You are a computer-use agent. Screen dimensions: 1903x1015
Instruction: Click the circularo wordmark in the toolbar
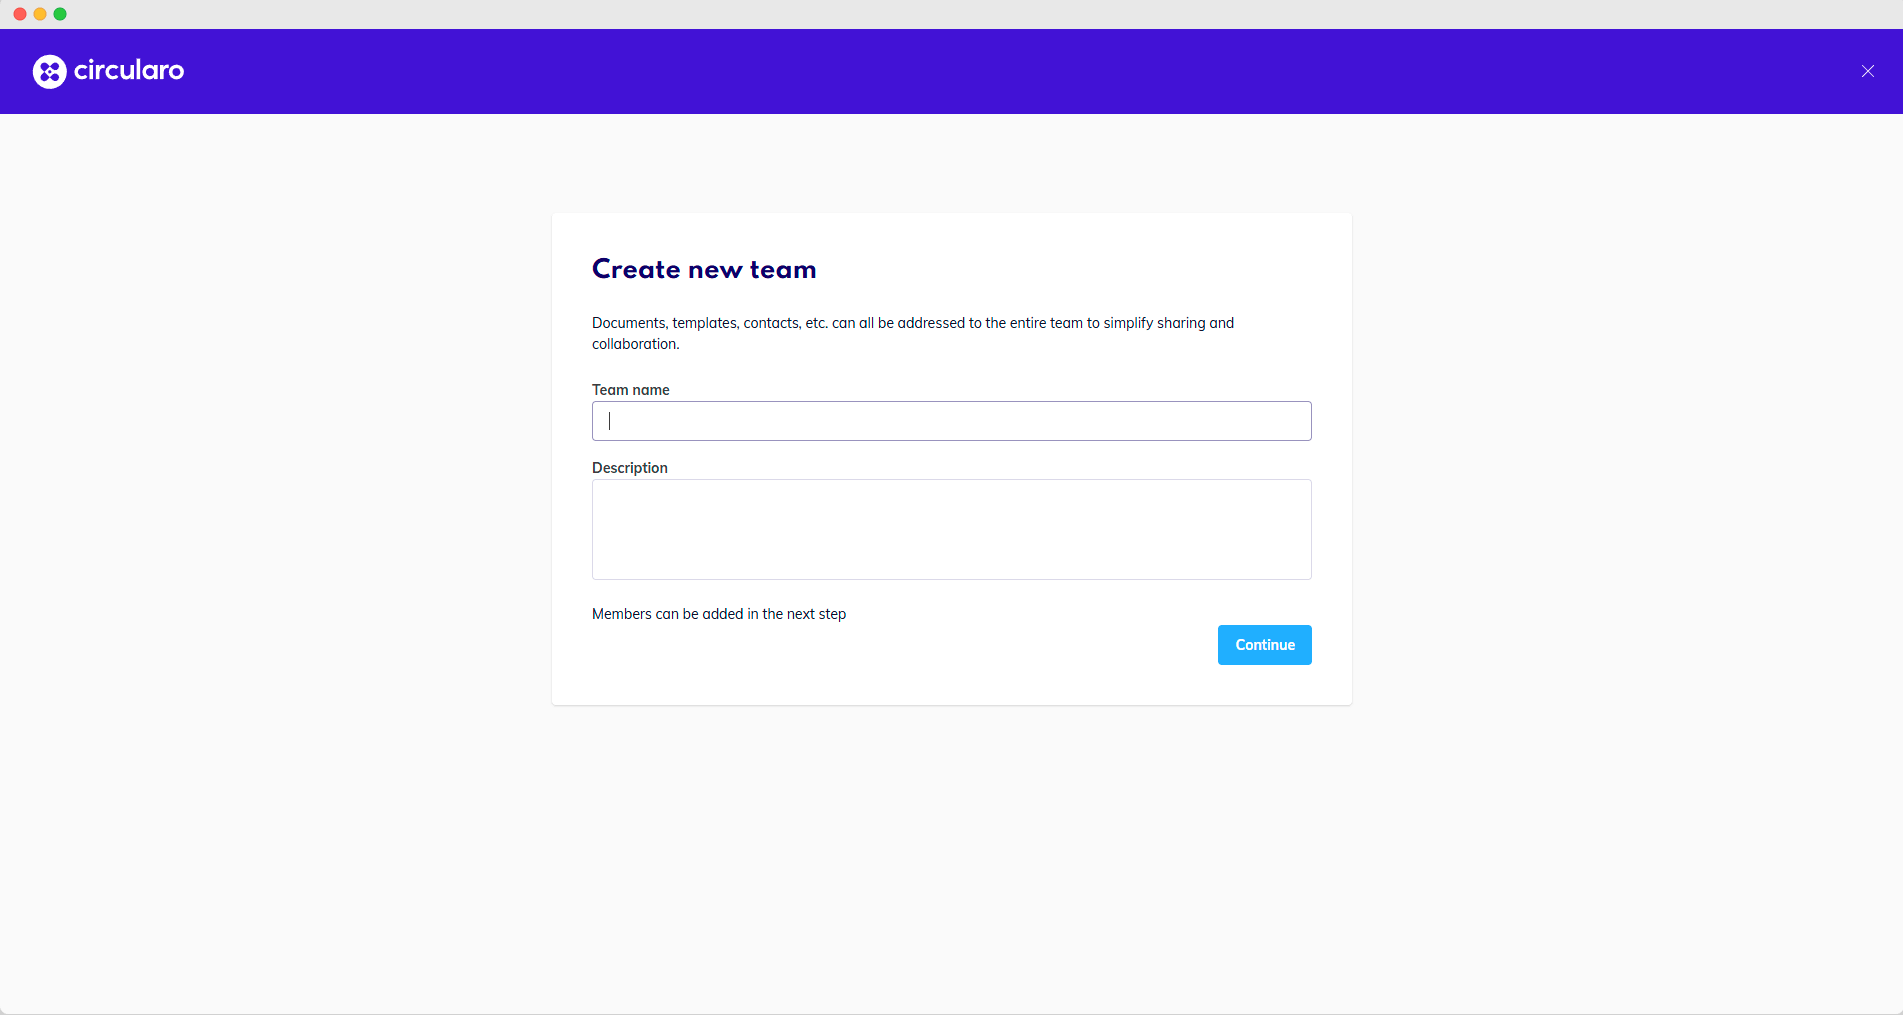[128, 71]
